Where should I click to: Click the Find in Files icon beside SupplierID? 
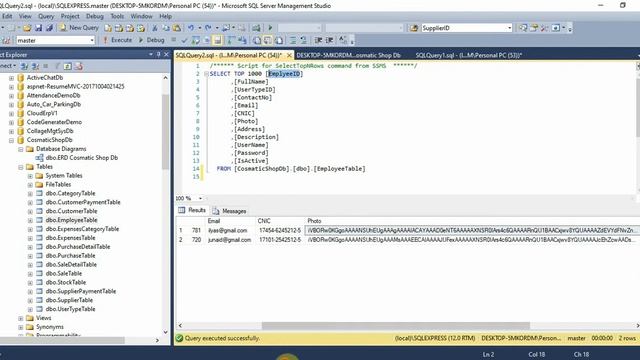pos(414,28)
